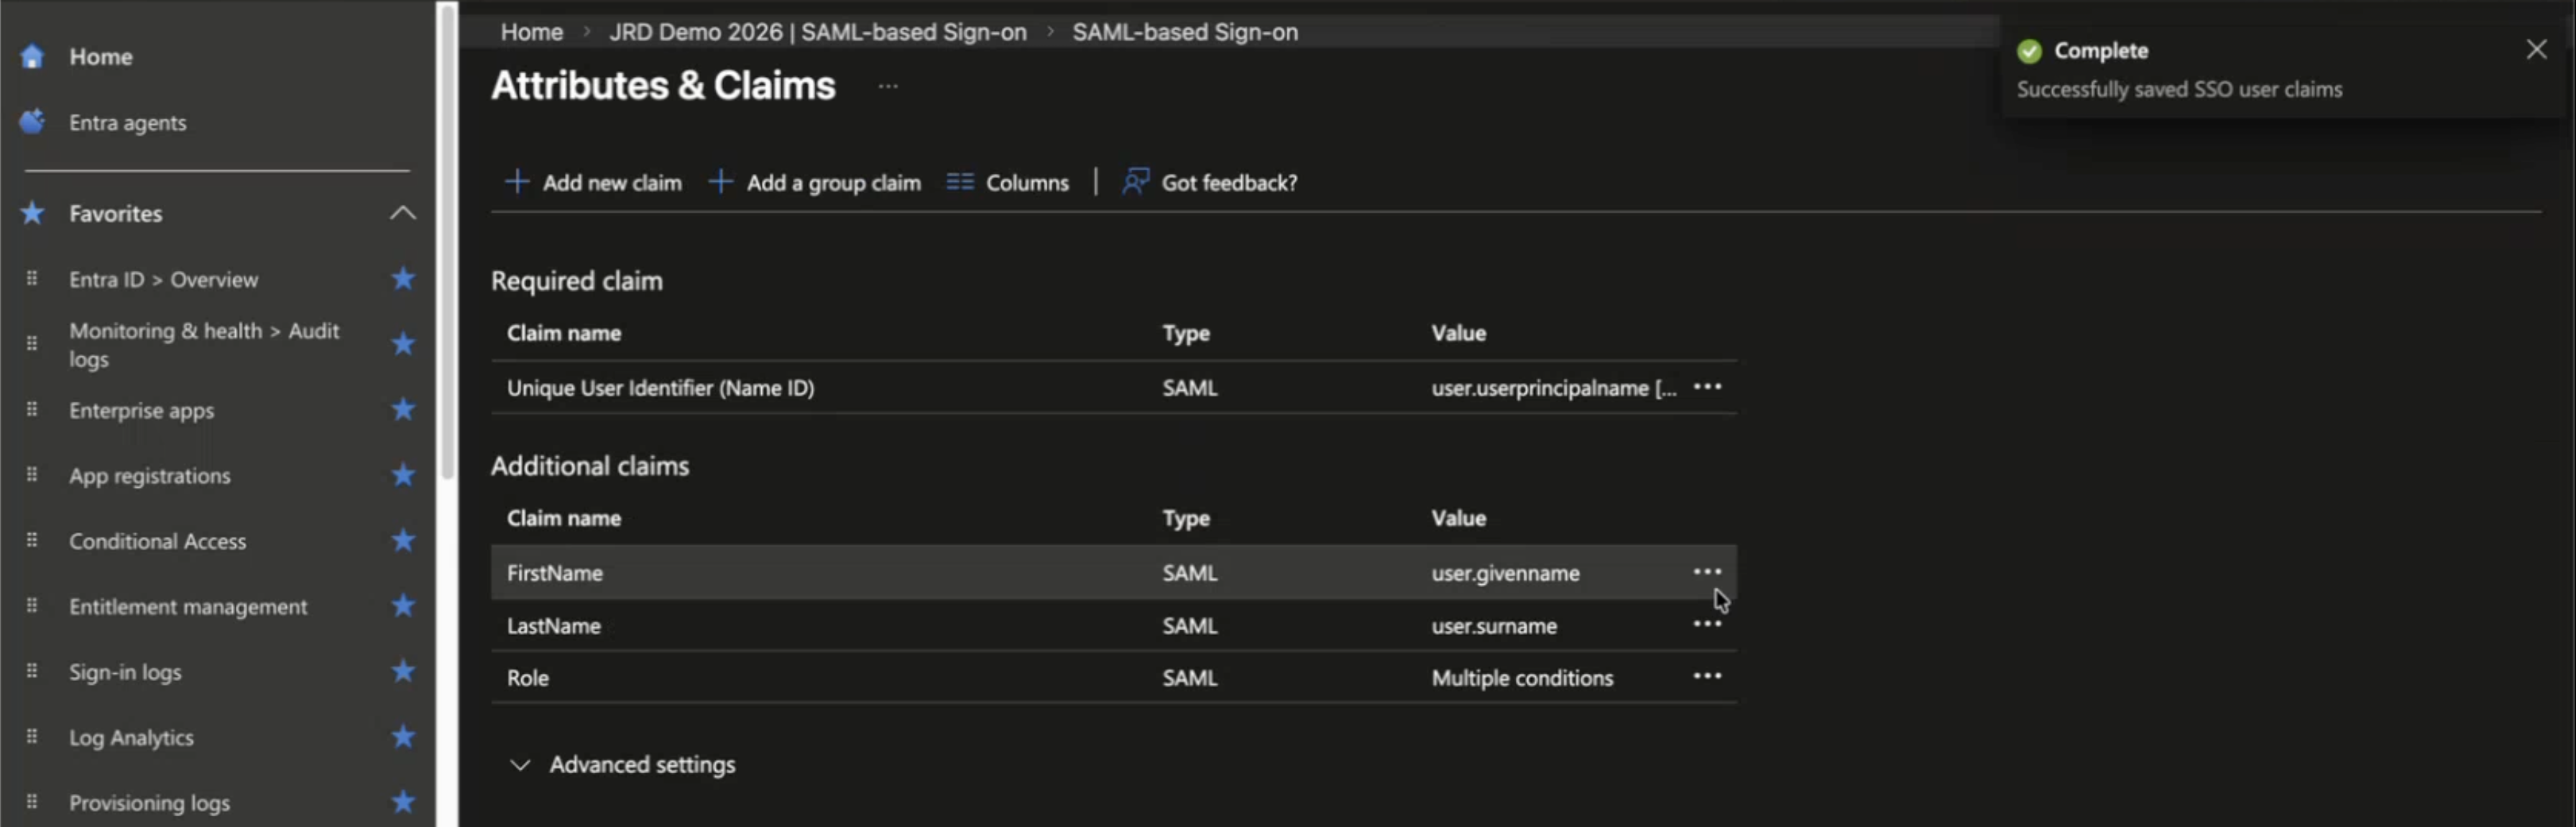Image resolution: width=2576 pixels, height=827 pixels.
Task: Go to Home breadcrumb
Action: click(x=532, y=32)
